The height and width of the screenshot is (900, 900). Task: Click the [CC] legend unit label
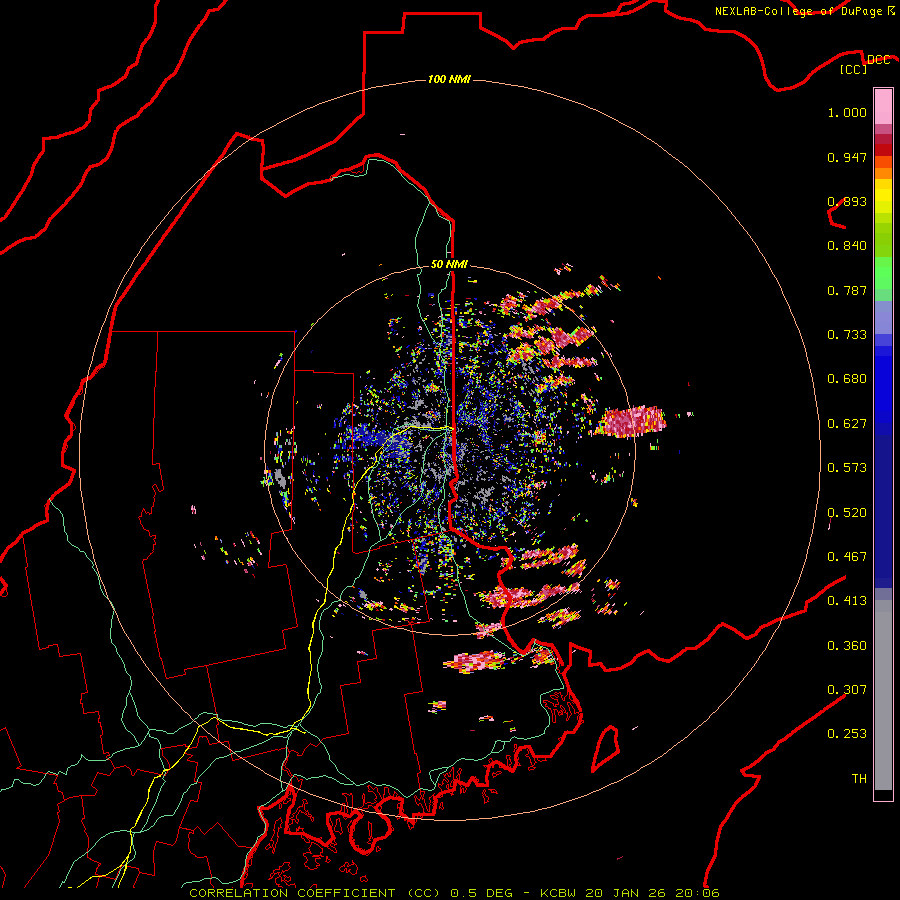click(854, 69)
